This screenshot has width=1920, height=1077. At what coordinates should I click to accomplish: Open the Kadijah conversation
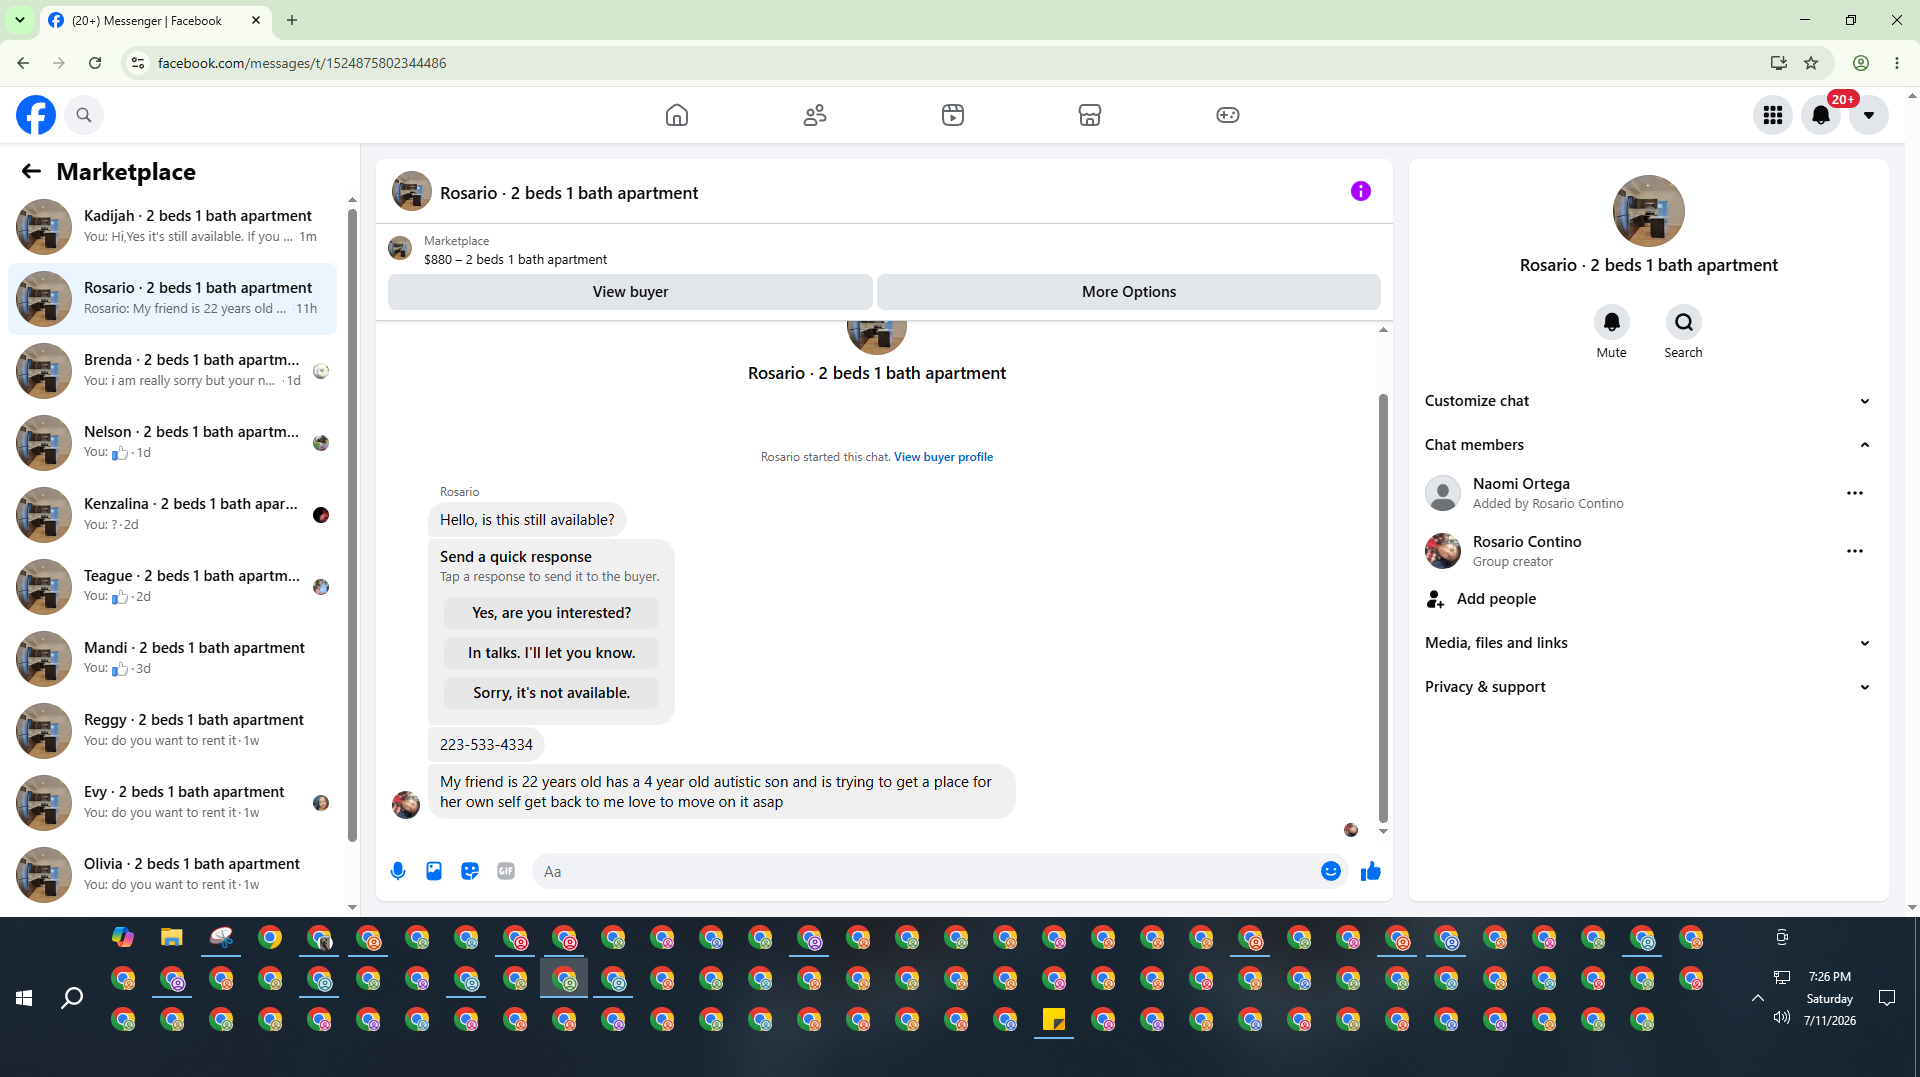point(172,226)
